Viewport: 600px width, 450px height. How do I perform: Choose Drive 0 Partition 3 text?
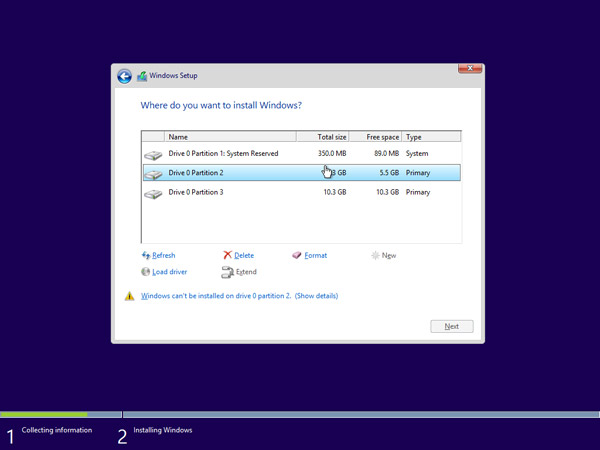(195, 192)
